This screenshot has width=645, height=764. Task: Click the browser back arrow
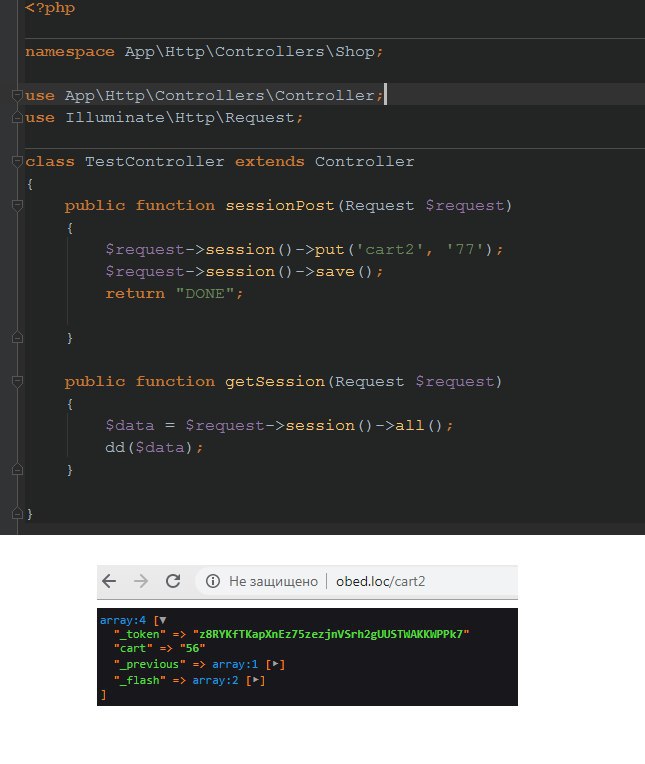(x=109, y=581)
